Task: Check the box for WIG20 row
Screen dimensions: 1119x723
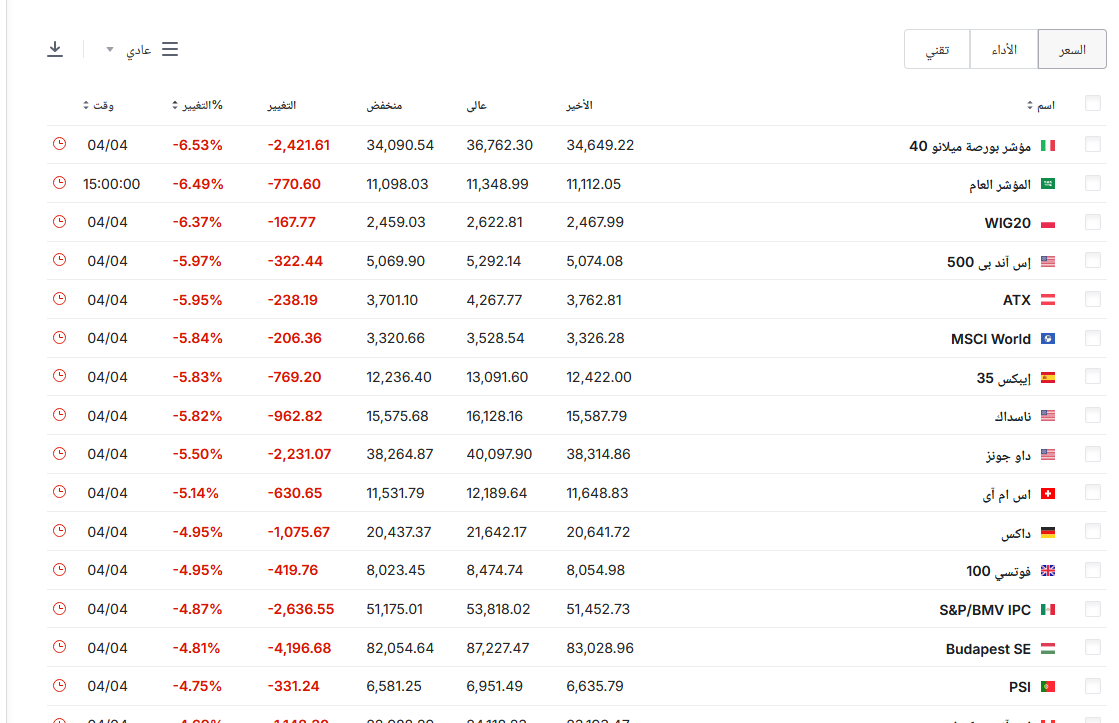Action: [1093, 221]
